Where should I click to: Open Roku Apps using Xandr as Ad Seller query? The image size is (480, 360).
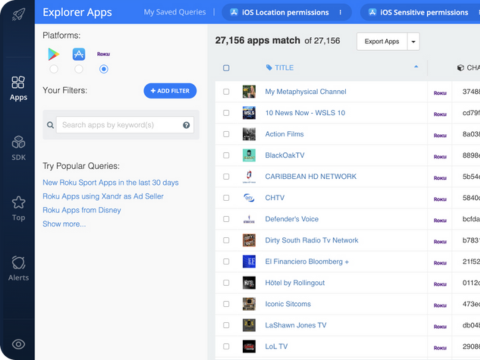(103, 196)
